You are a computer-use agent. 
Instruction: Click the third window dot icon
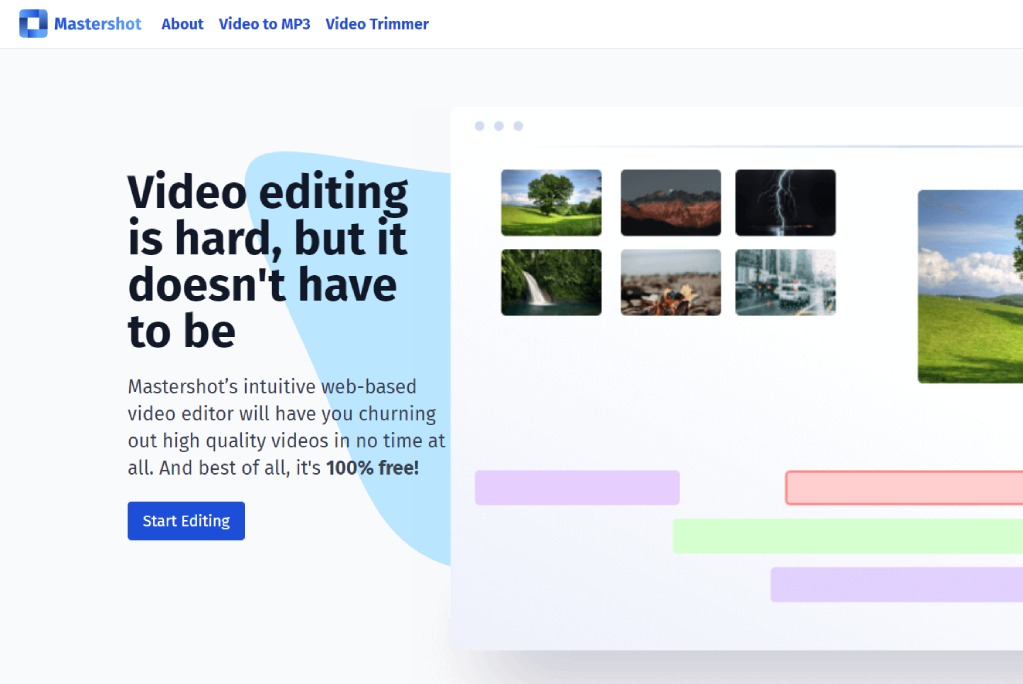[517, 126]
